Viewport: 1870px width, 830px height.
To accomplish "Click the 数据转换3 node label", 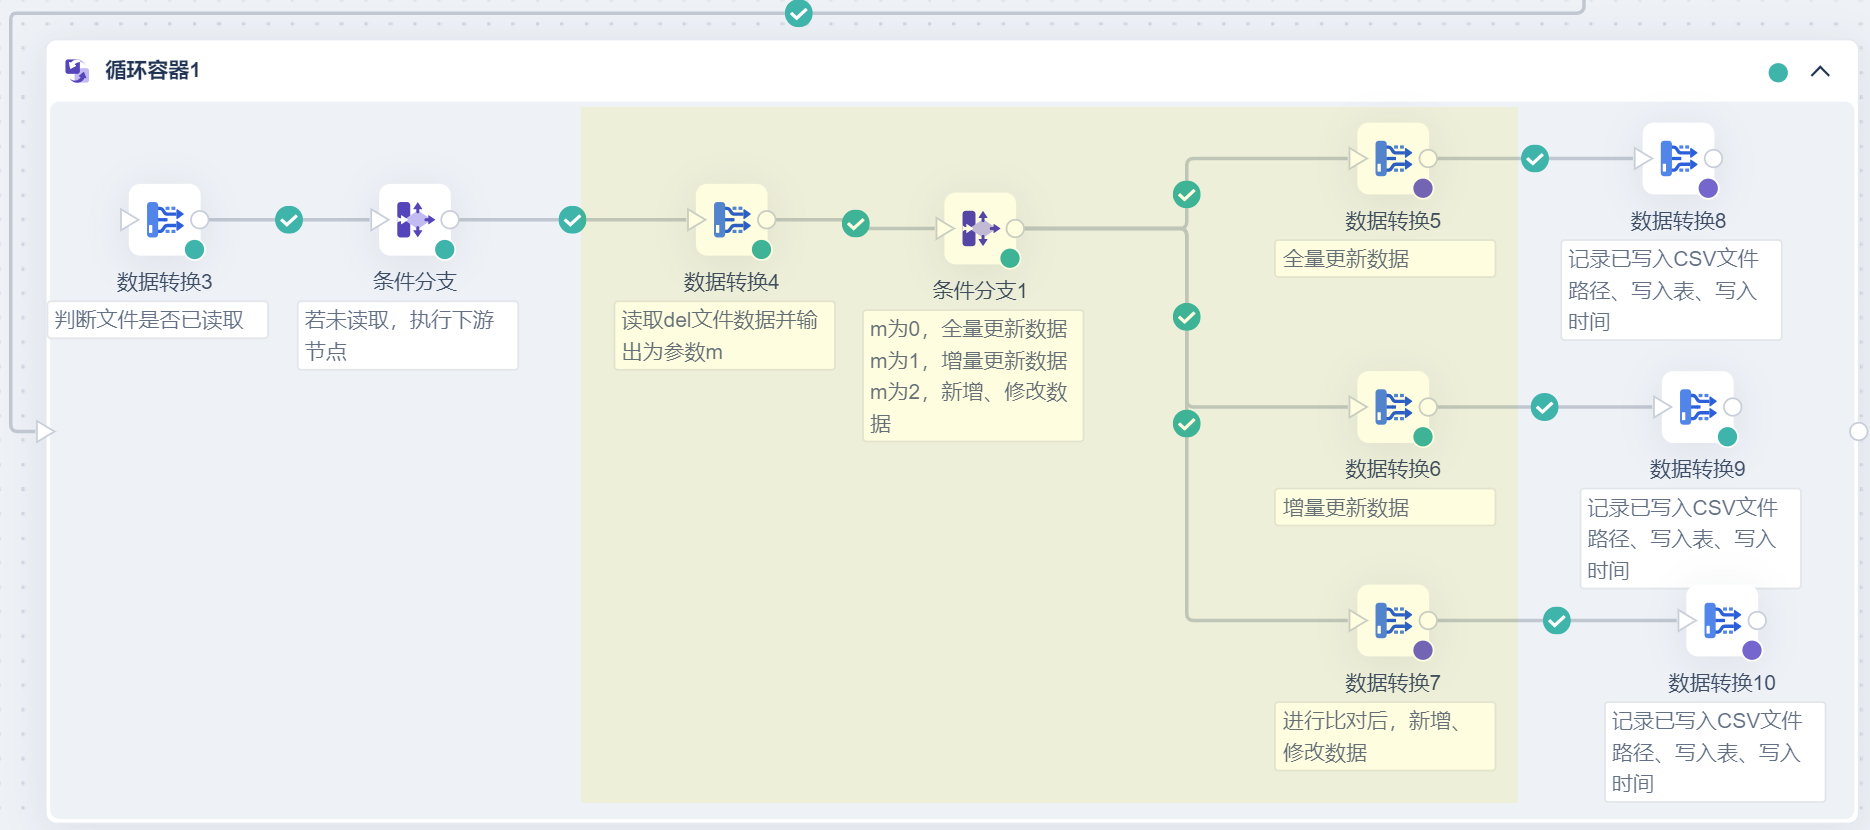I will (x=165, y=282).
